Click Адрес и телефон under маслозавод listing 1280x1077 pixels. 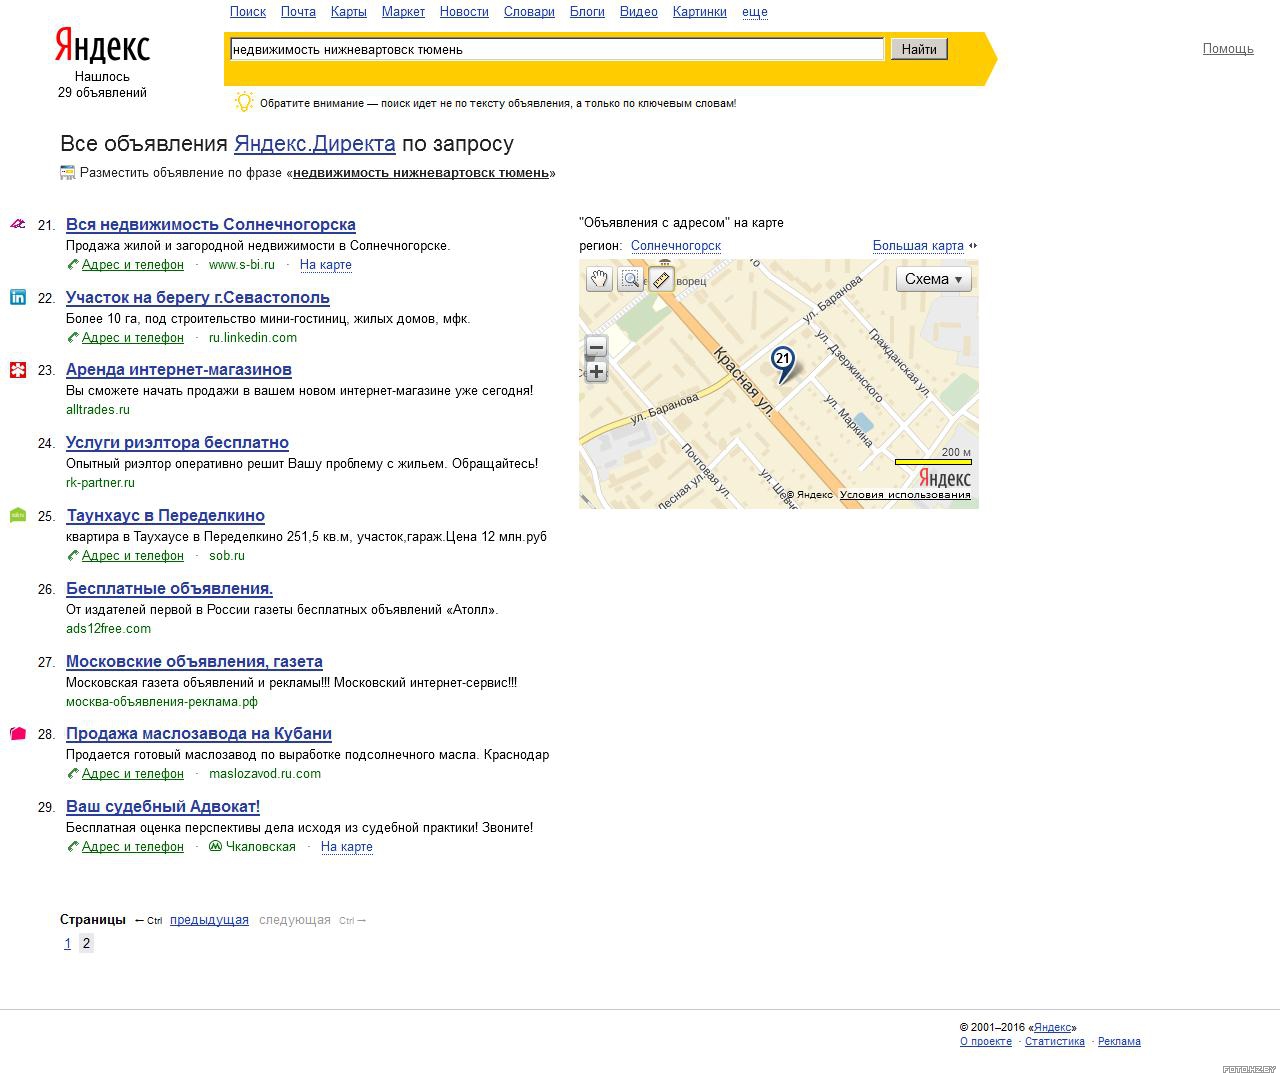(x=133, y=773)
